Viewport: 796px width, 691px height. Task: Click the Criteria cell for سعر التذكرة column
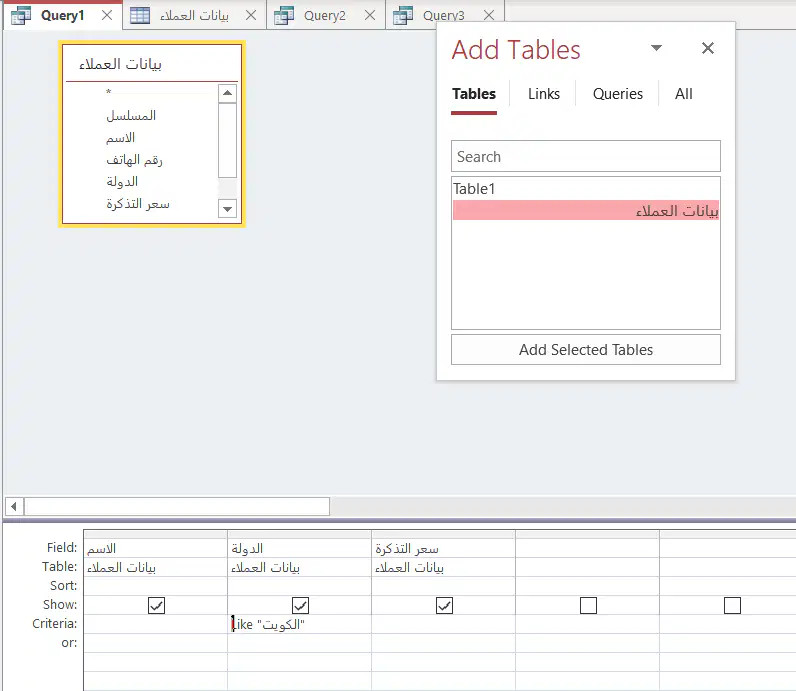pos(444,624)
